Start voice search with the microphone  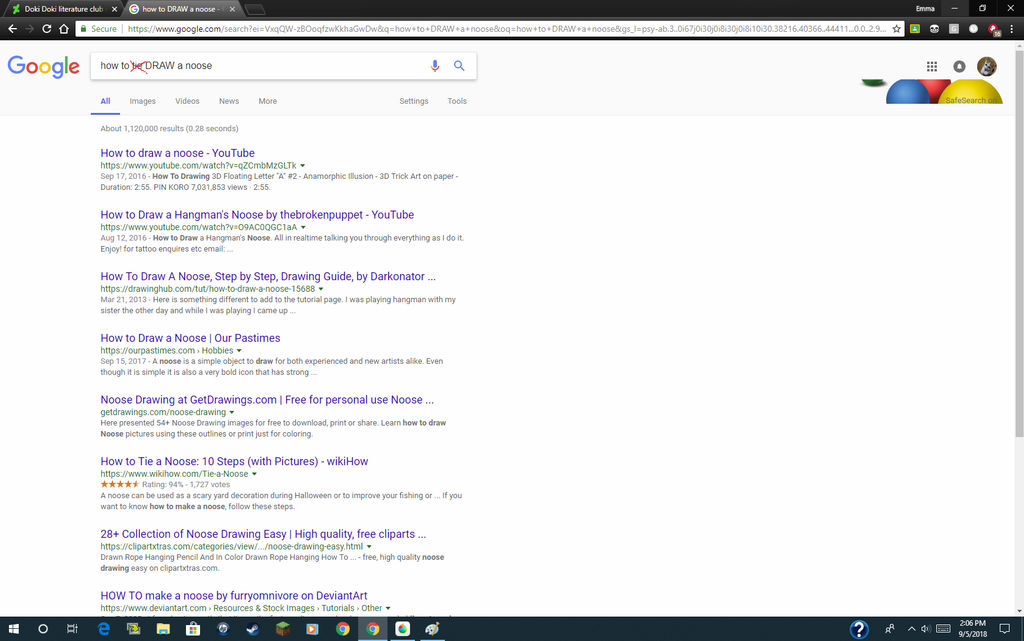(x=434, y=66)
